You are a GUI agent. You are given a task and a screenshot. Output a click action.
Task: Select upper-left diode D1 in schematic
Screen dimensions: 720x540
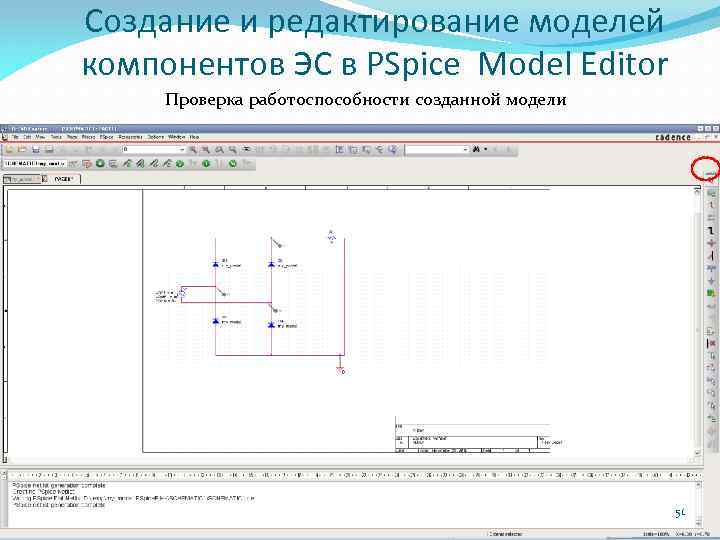[x=215, y=264]
